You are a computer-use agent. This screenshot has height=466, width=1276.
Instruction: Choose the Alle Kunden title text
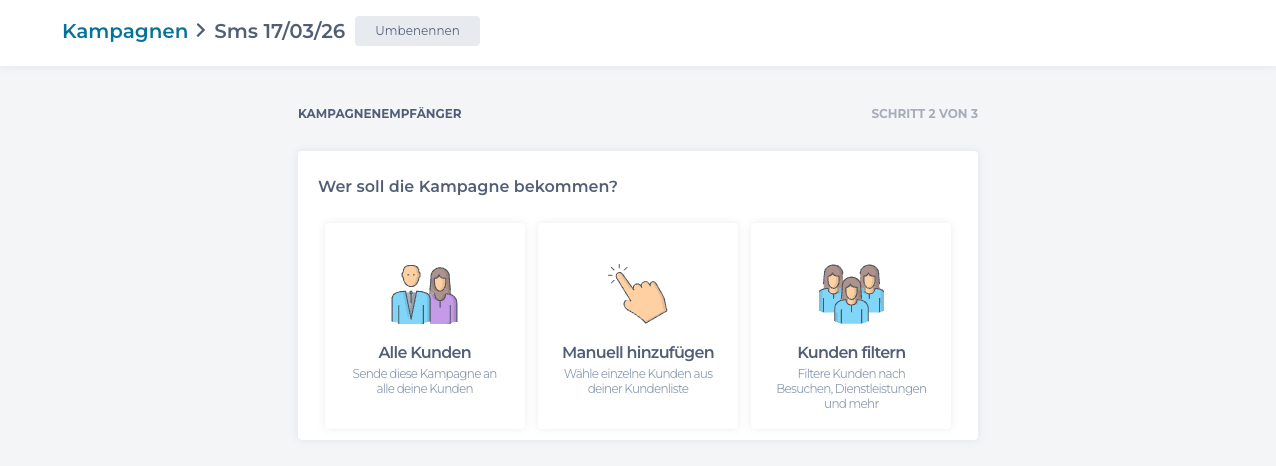(x=424, y=352)
